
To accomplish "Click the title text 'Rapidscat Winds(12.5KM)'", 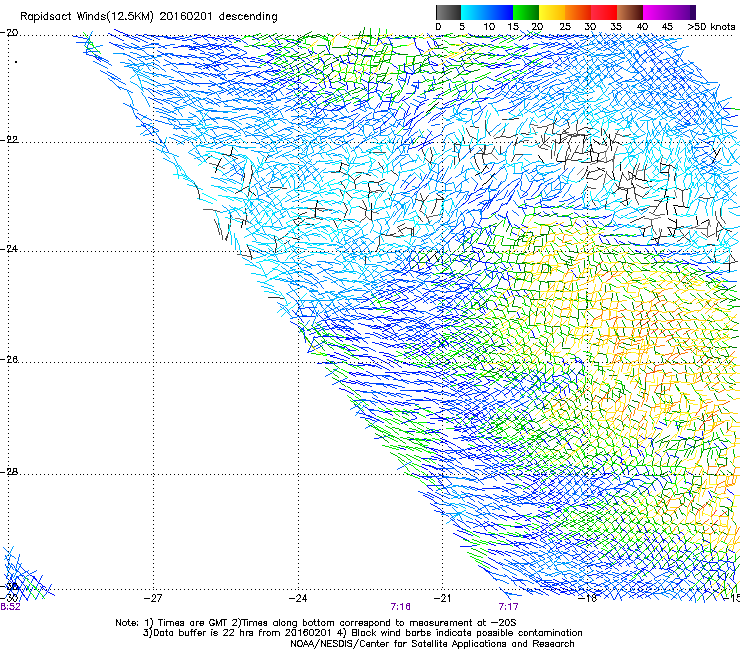I will point(87,17).
